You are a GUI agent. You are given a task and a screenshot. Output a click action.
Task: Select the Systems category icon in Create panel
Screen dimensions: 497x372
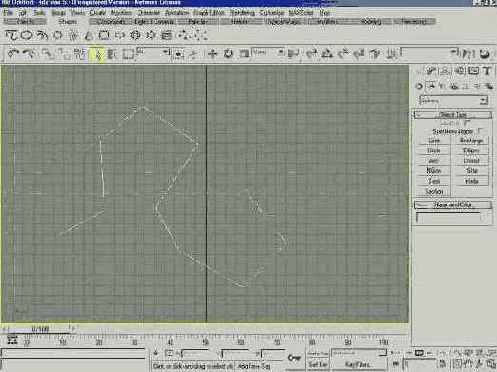(x=489, y=86)
